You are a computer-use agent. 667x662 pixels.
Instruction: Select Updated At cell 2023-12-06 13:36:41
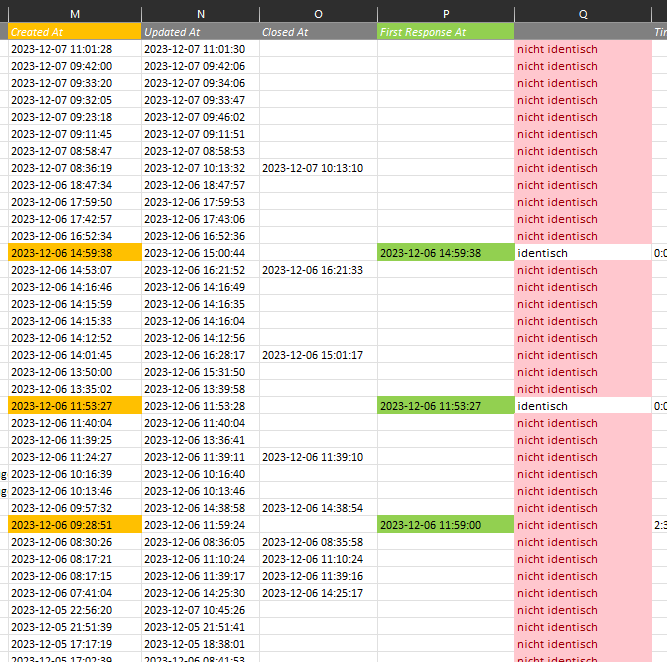click(200, 440)
